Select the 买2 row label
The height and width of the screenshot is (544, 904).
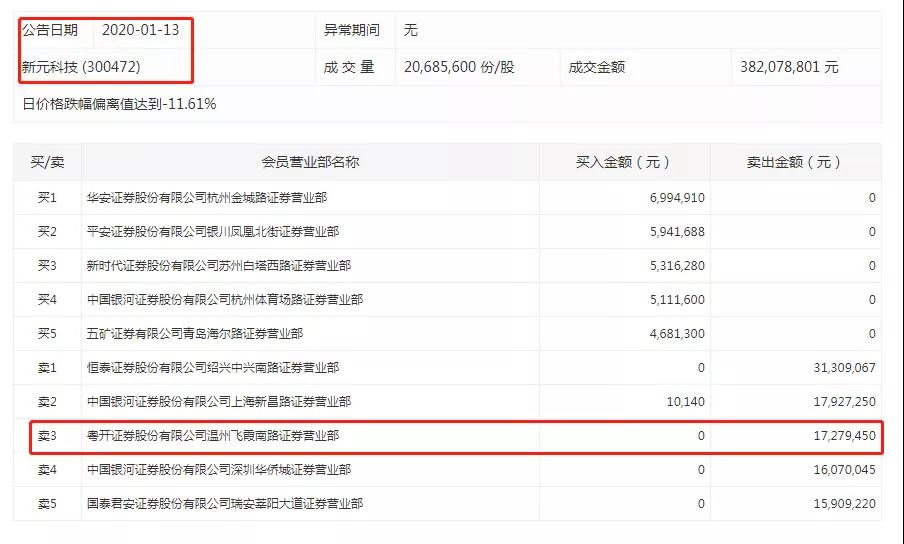click(47, 232)
